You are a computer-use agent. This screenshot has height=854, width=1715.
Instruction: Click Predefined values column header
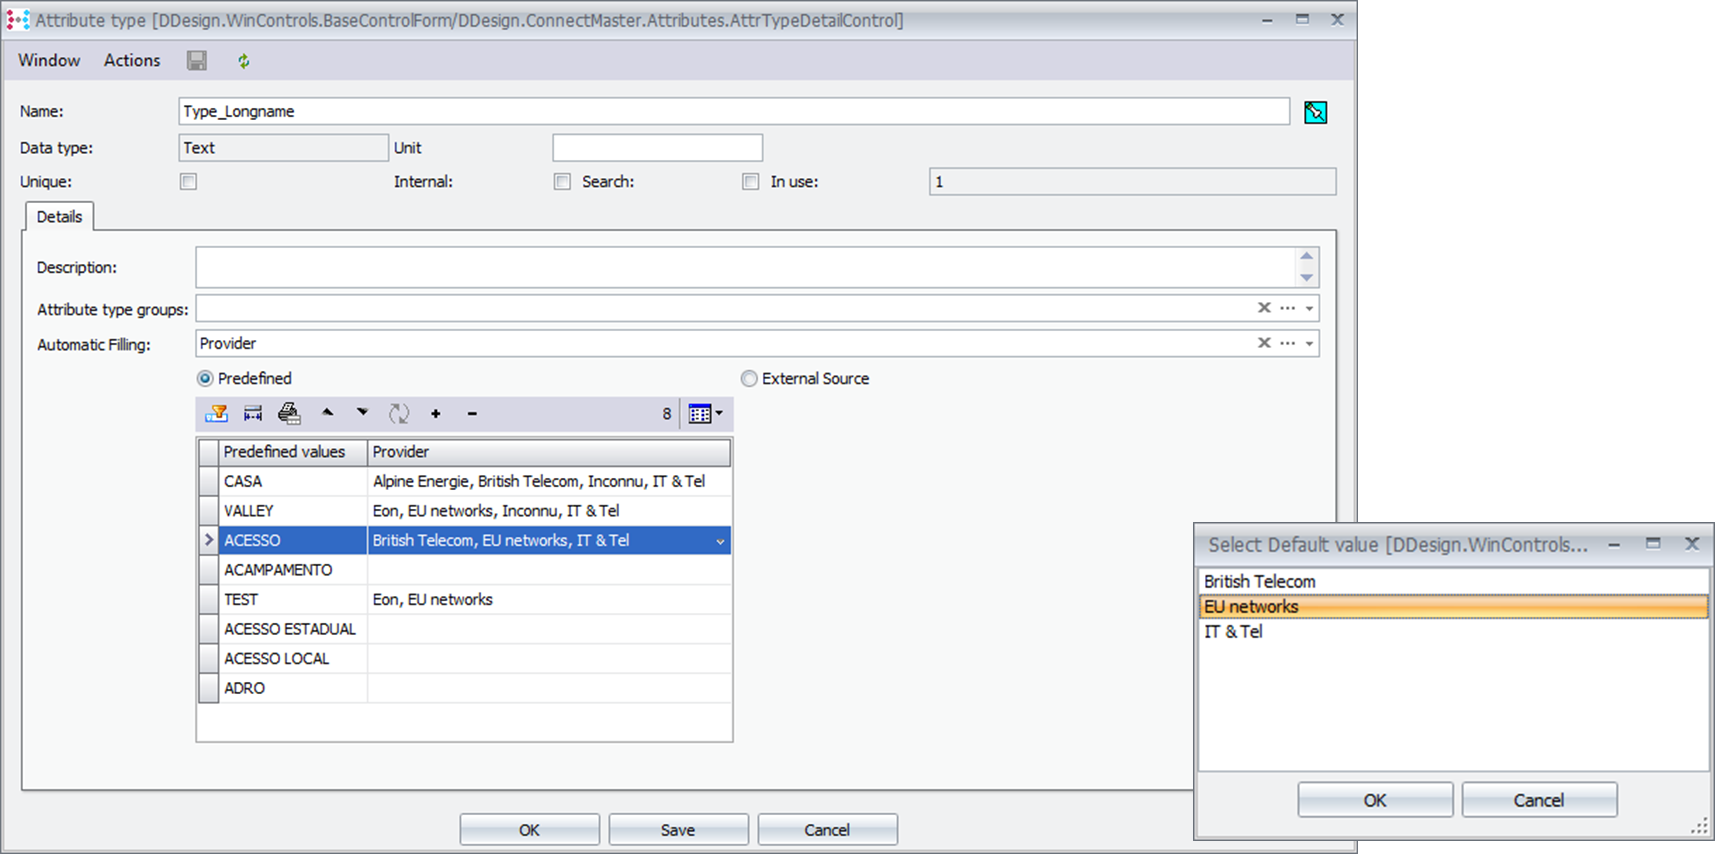(293, 452)
